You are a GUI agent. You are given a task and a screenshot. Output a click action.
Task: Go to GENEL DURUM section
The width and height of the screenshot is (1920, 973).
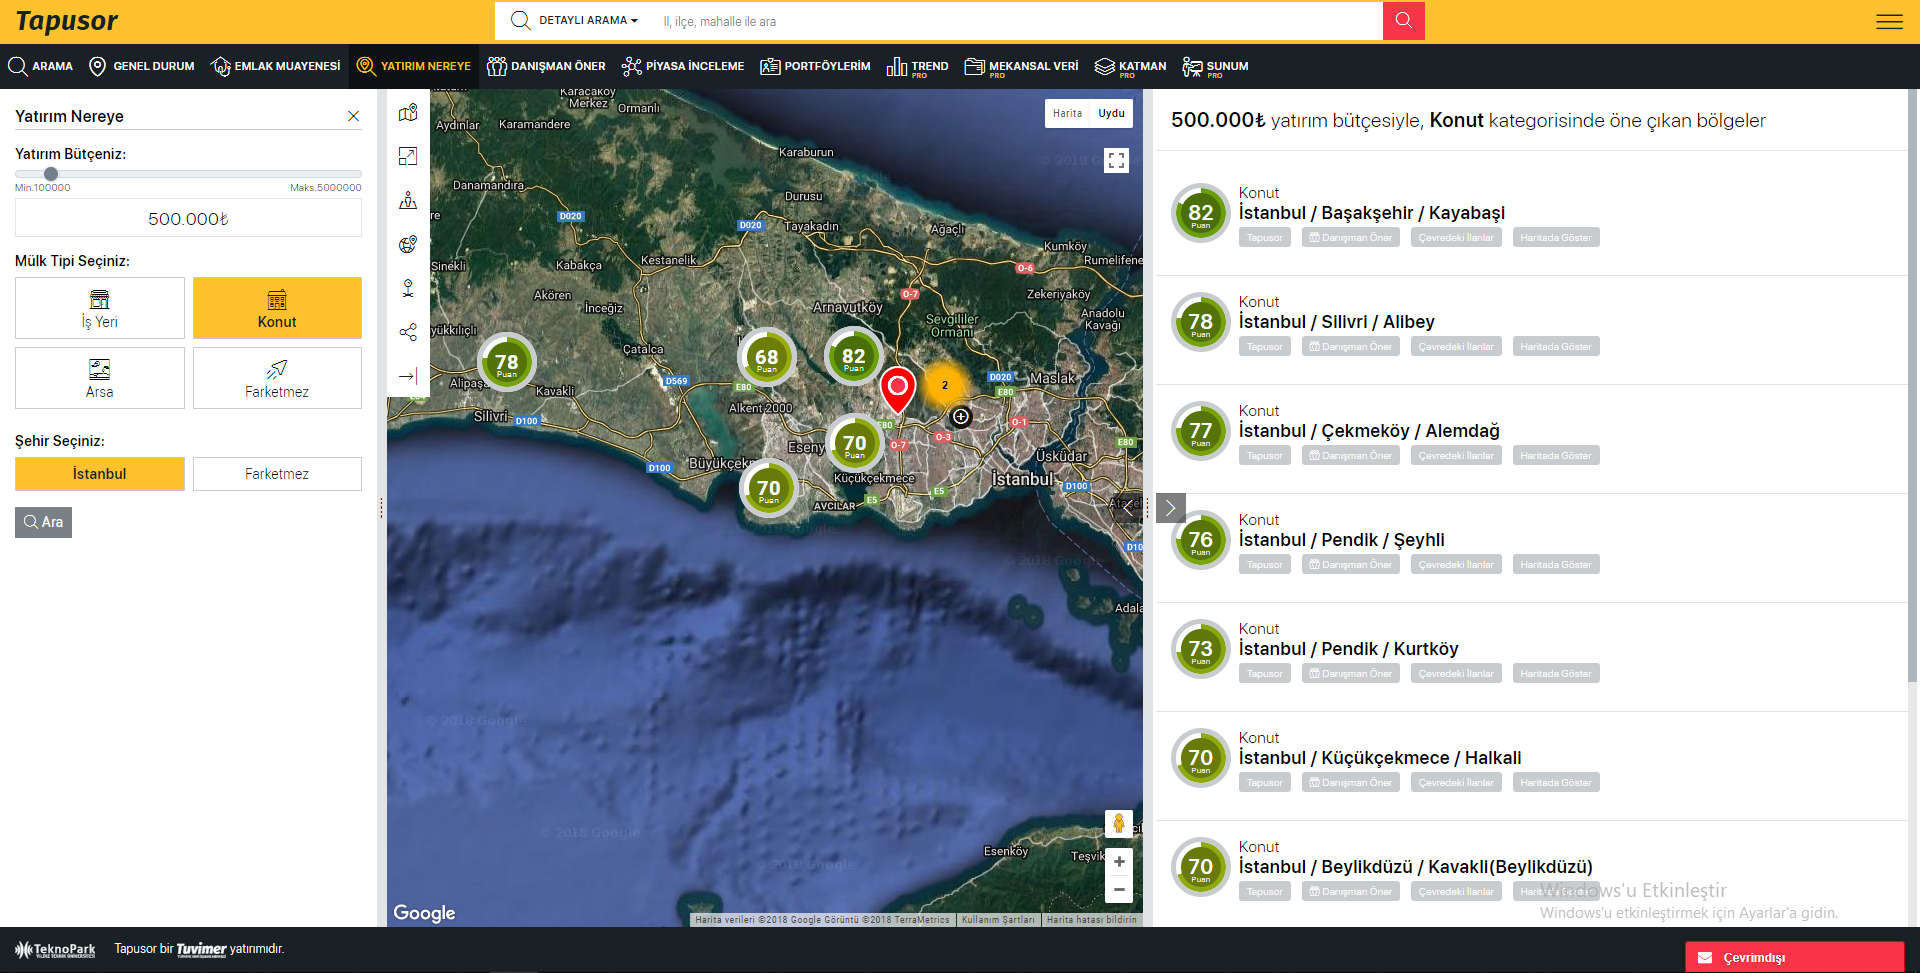point(142,66)
